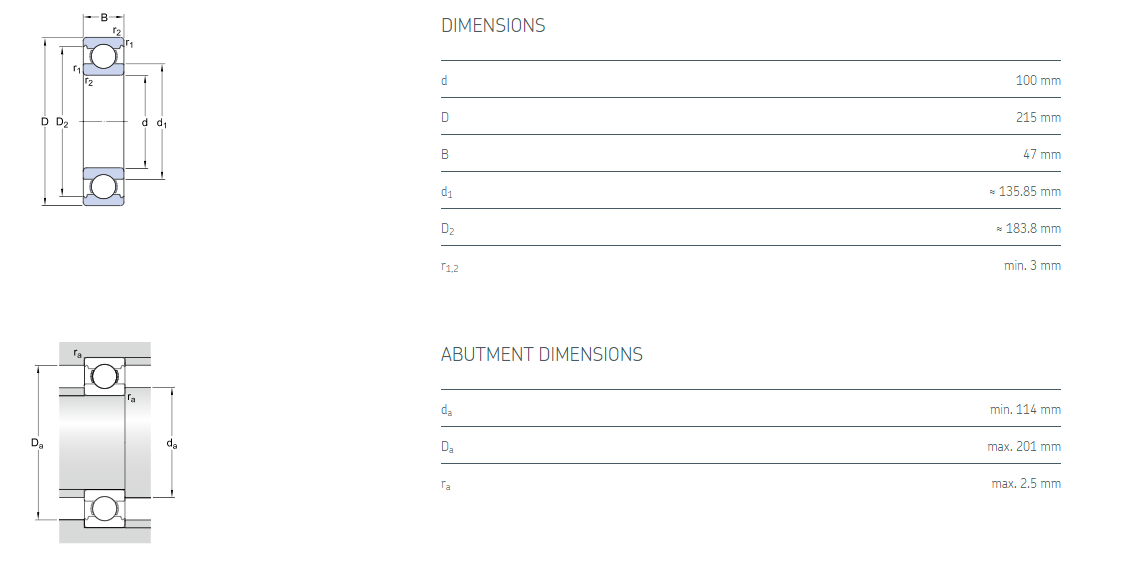This screenshot has height=563, width=1129.
Task: Click the min. 3 mm chamfer value
Action: click(1032, 265)
